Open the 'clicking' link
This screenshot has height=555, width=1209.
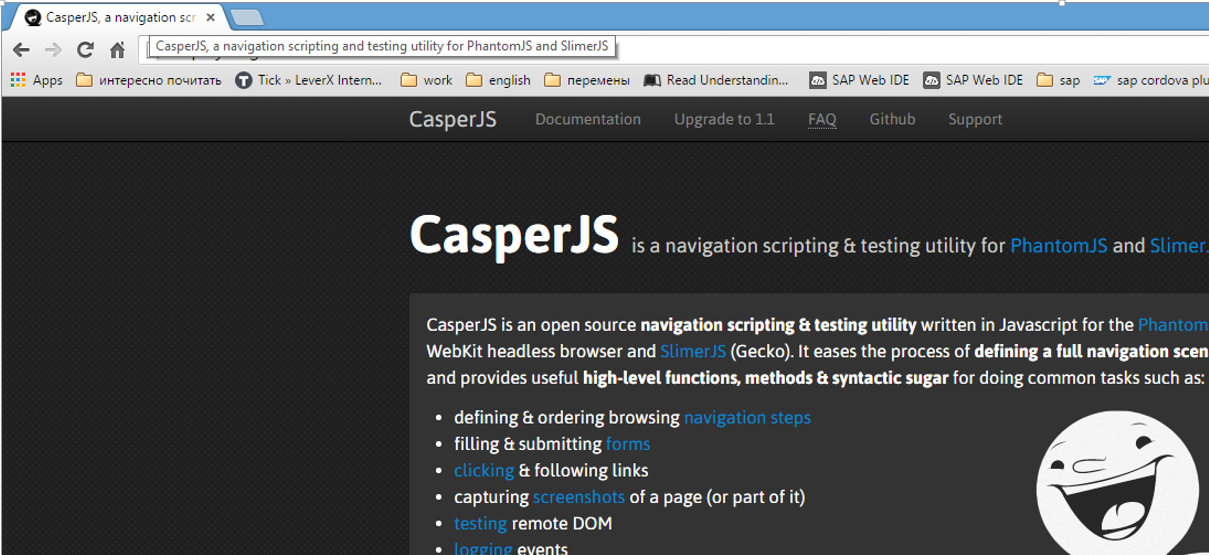484,470
